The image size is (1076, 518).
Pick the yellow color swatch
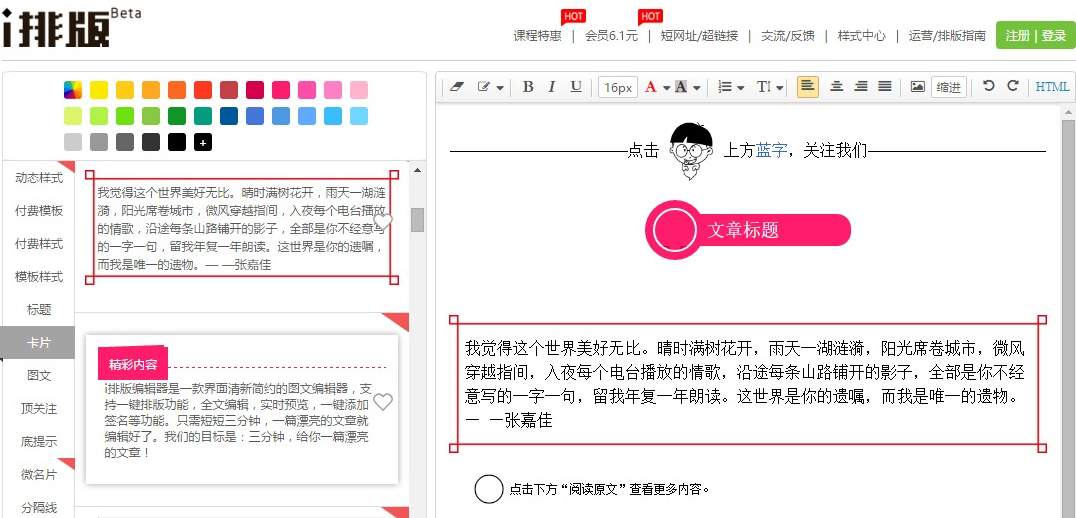point(99,90)
